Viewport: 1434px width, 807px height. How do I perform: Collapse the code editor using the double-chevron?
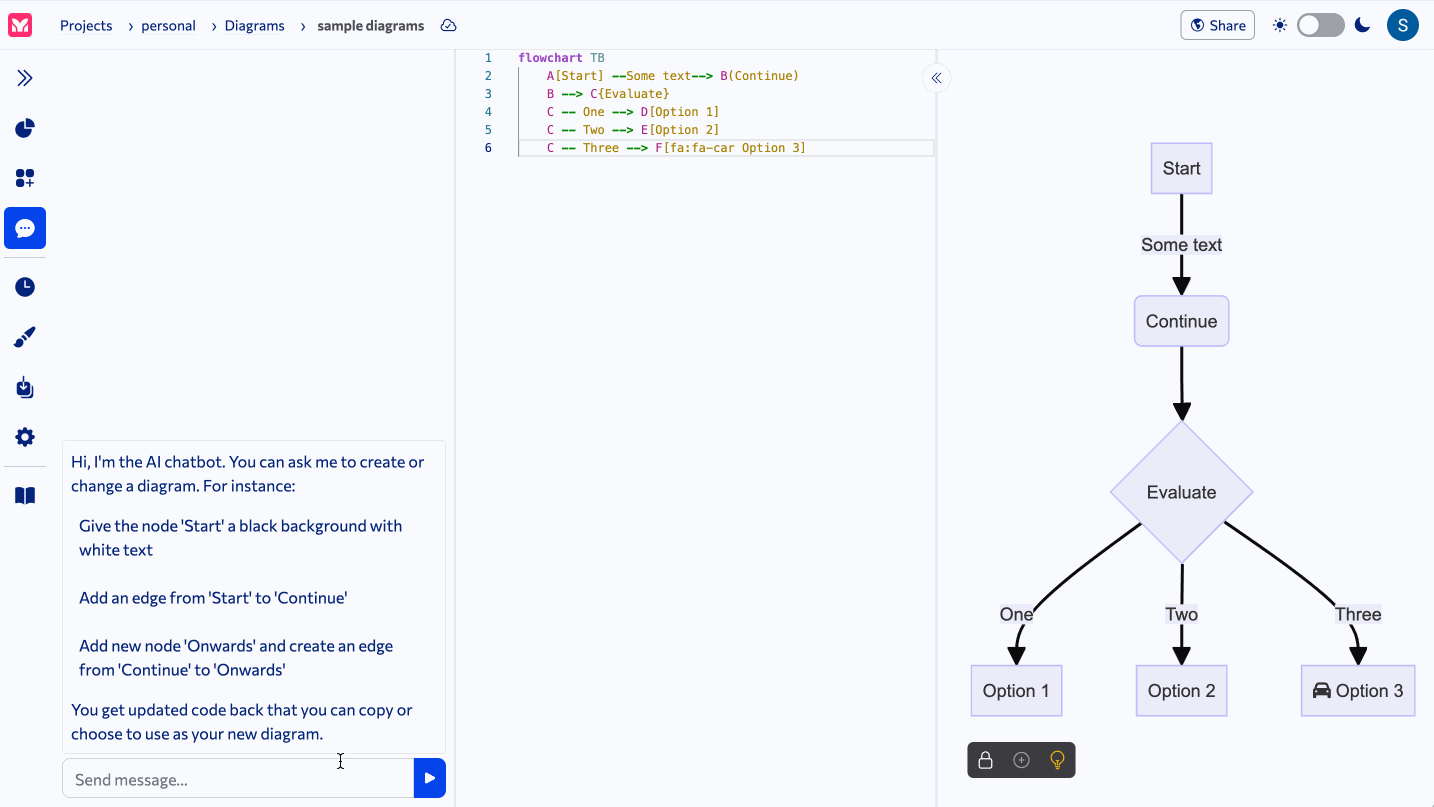pos(936,77)
